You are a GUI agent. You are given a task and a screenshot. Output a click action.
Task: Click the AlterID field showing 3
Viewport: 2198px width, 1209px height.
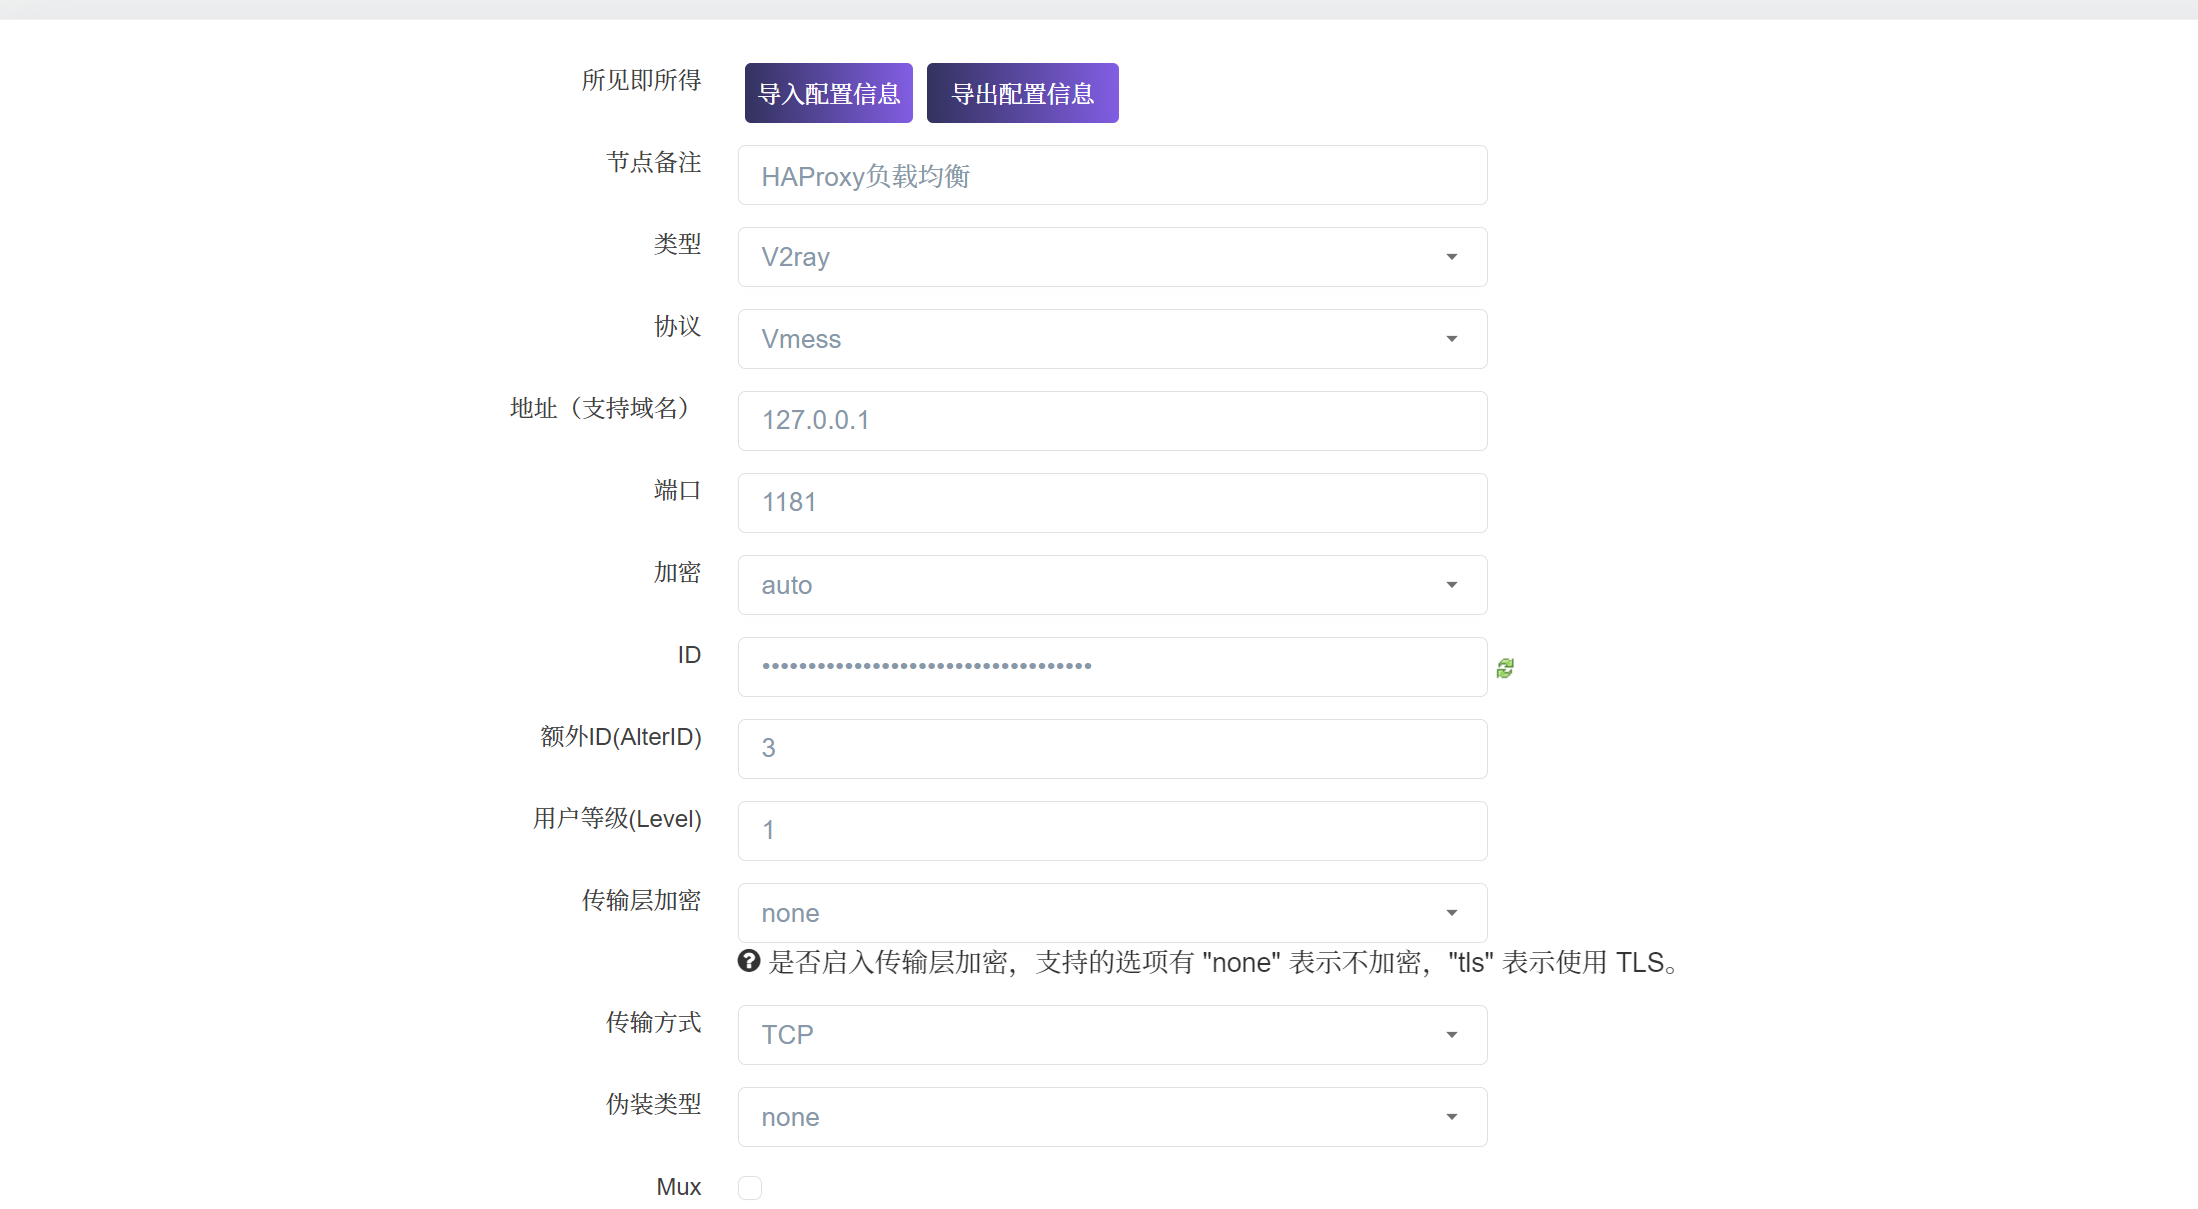tap(1112, 749)
